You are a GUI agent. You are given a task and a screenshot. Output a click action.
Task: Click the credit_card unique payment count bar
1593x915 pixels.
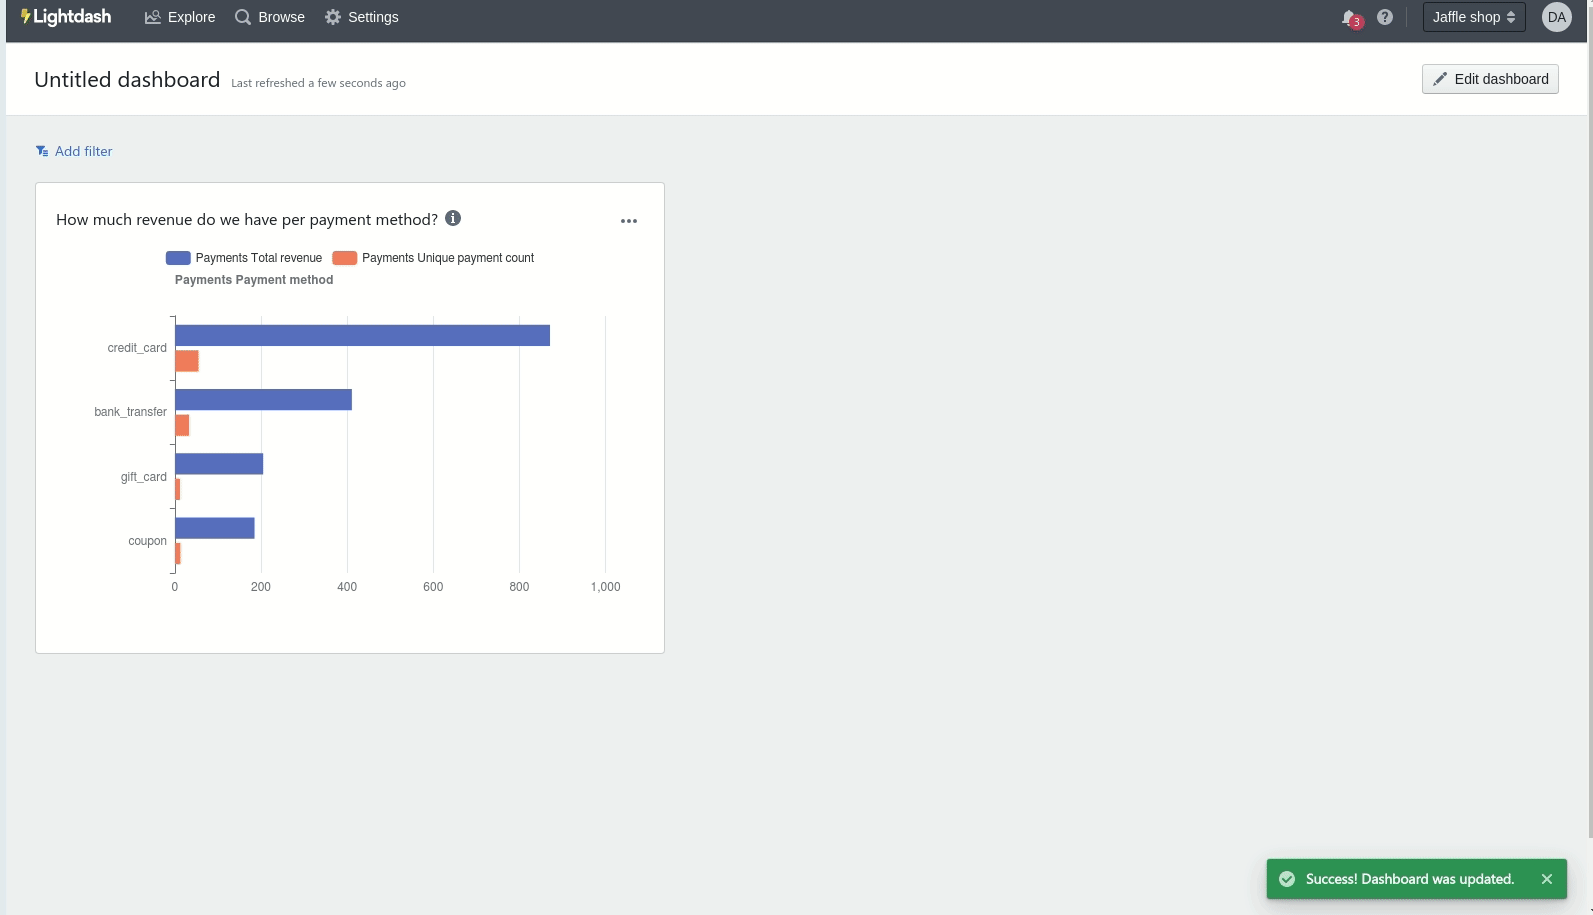coord(187,361)
